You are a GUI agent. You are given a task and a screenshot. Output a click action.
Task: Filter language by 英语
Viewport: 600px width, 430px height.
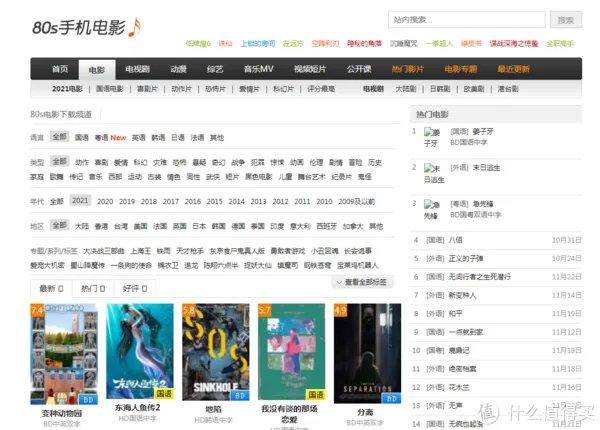[x=139, y=137]
